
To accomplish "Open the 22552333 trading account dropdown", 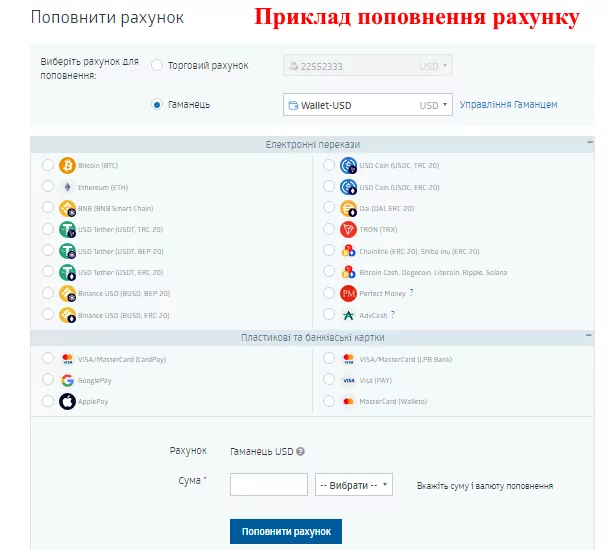I will pos(368,65).
